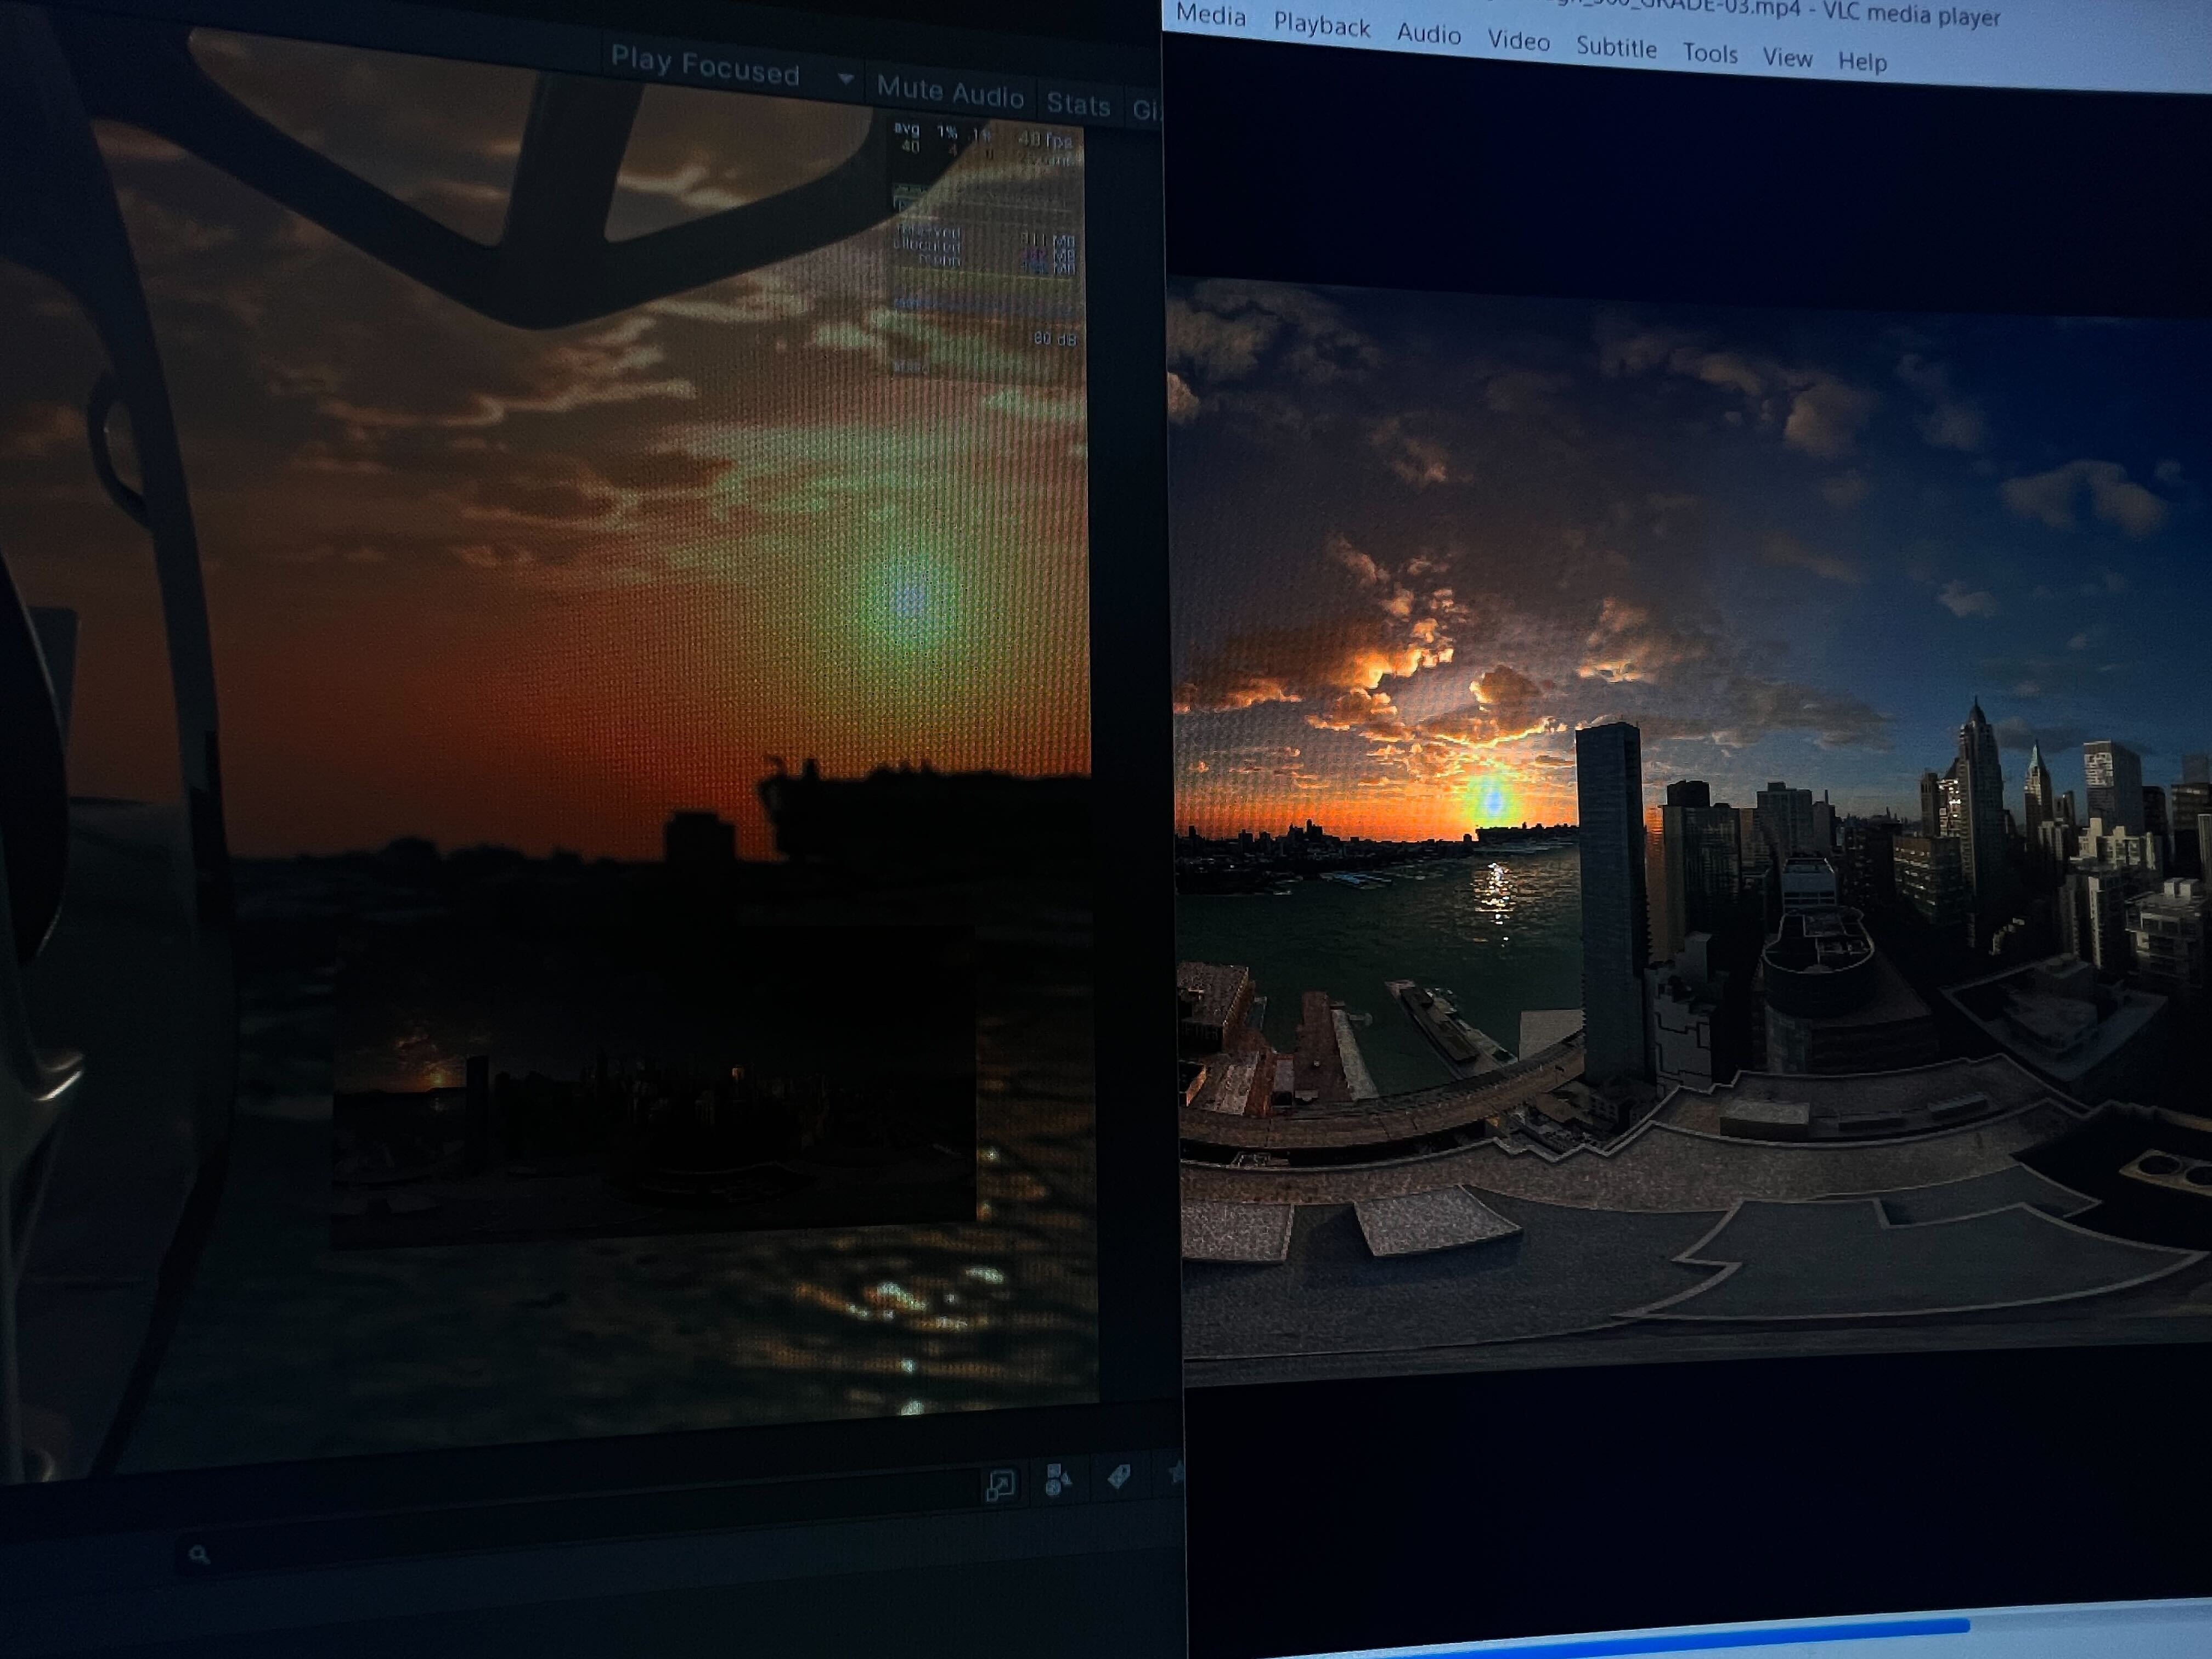
Task: Open the Tools menu in VLC
Action: pyautogui.click(x=1709, y=53)
